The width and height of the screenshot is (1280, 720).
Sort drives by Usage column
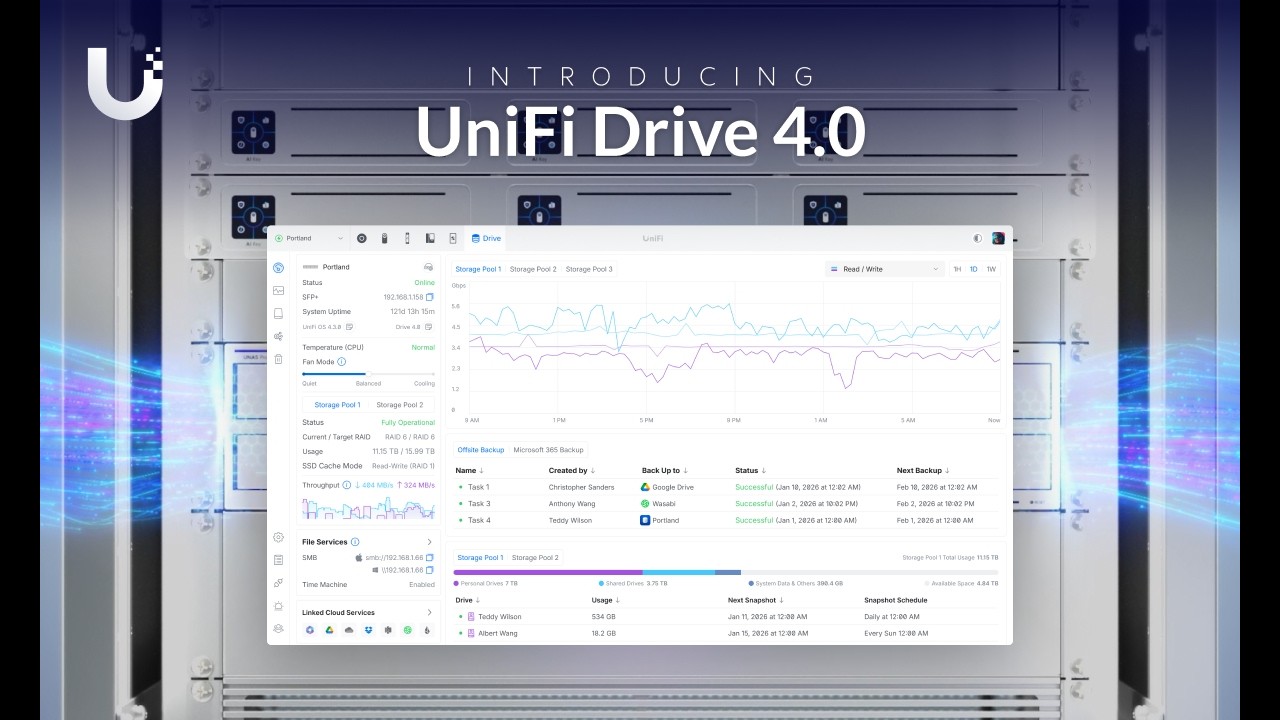coord(606,600)
